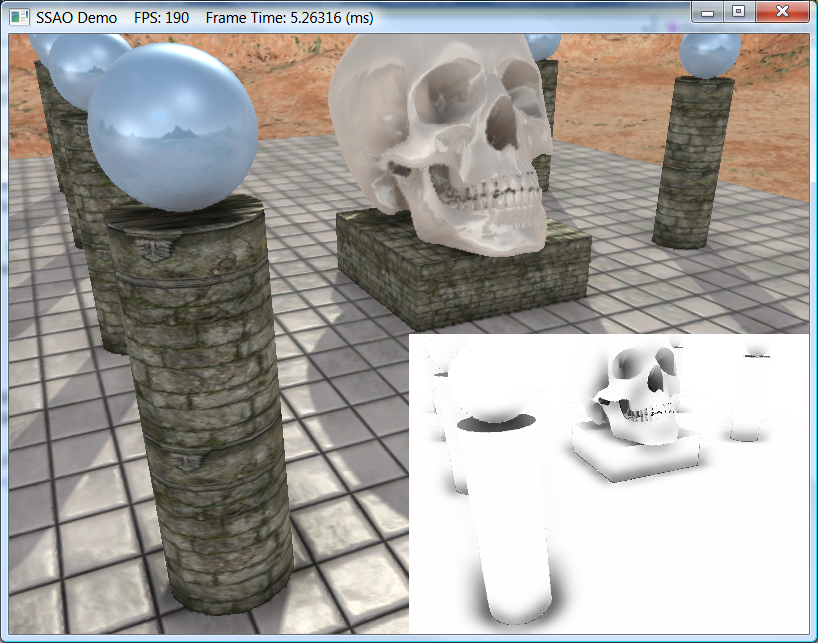The image size is (818, 643).
Task: Minimize the SSAO Demo window
Action: 709,12
